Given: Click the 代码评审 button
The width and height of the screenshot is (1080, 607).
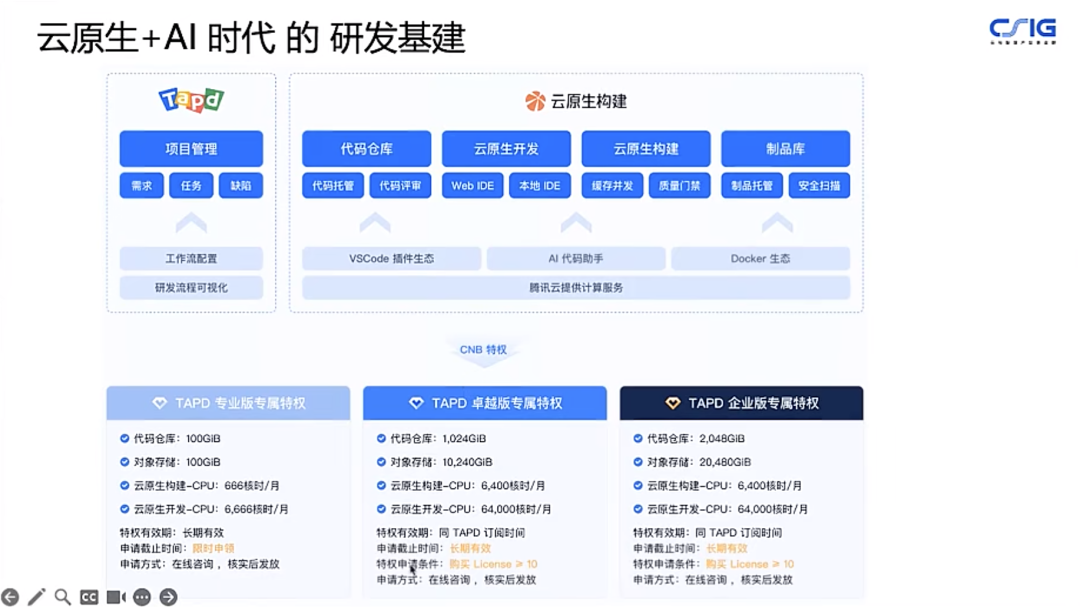Looking at the screenshot, I should 400,185.
